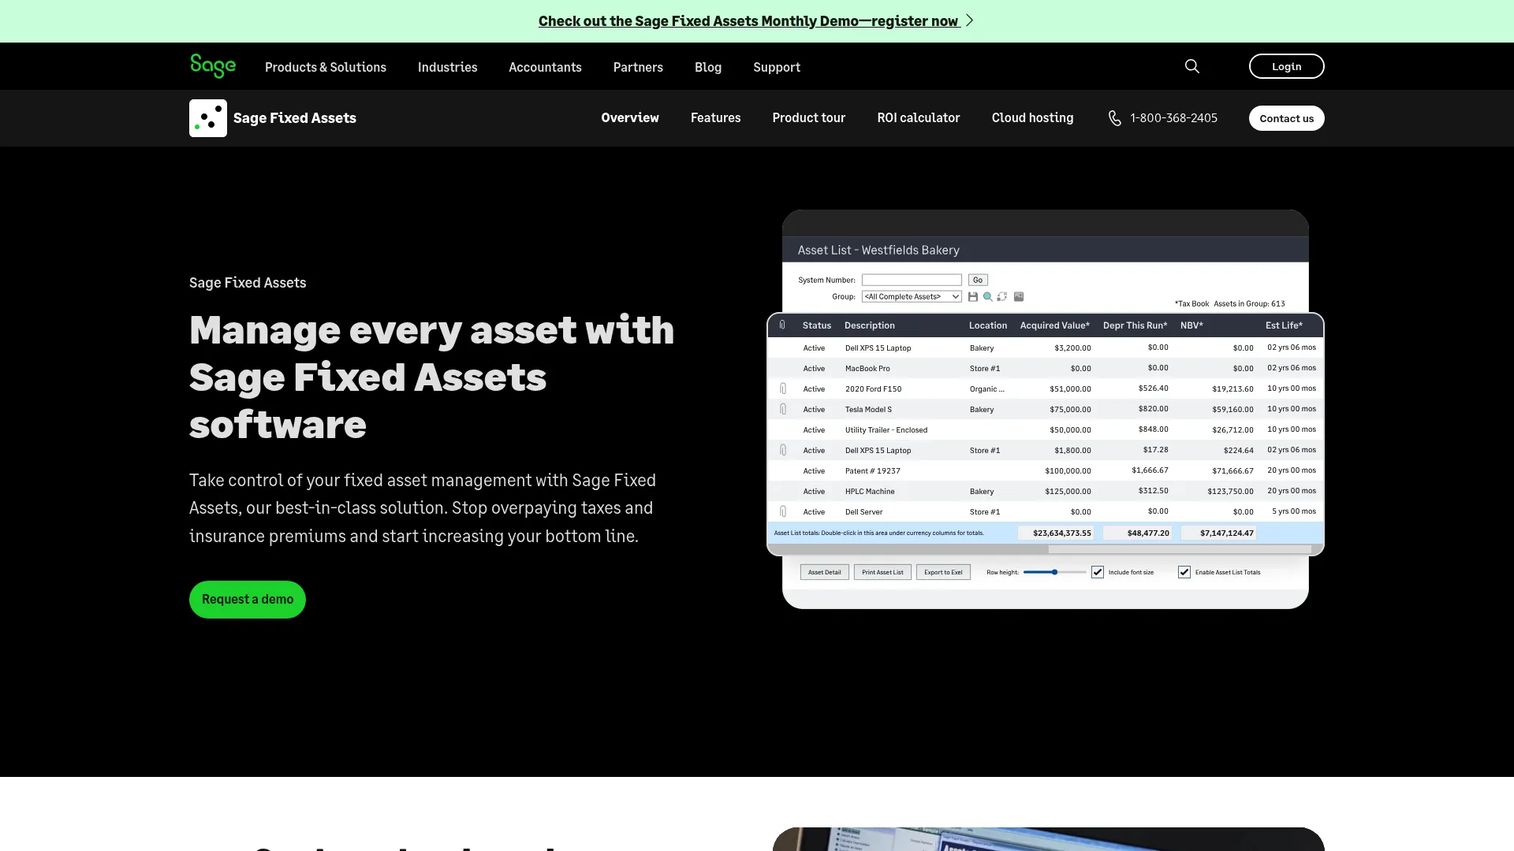Click the save disk icon next to Group dropdown

point(973,297)
